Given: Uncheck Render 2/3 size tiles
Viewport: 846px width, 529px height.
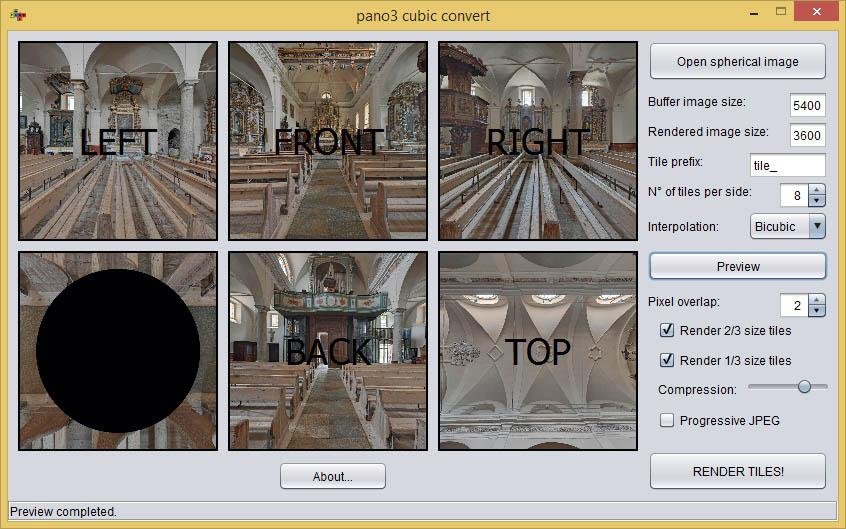Looking at the screenshot, I should click(x=667, y=330).
